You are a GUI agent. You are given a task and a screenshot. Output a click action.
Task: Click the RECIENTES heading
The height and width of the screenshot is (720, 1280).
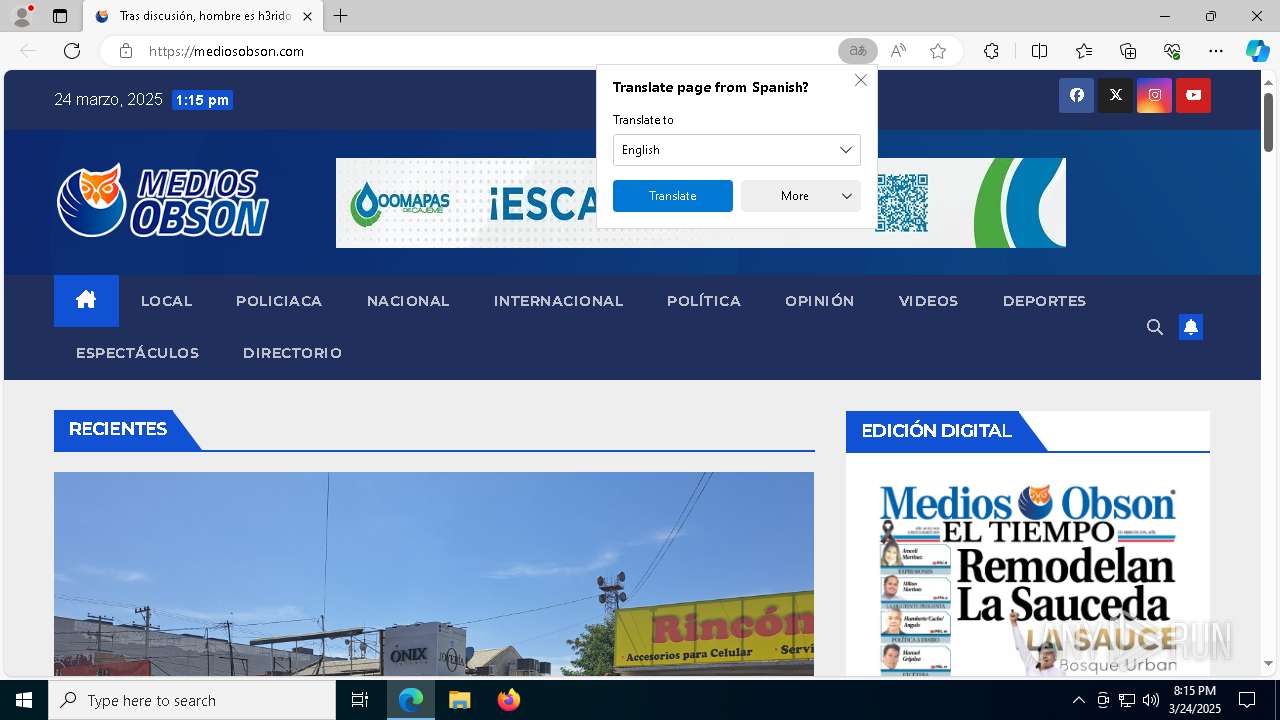118,429
